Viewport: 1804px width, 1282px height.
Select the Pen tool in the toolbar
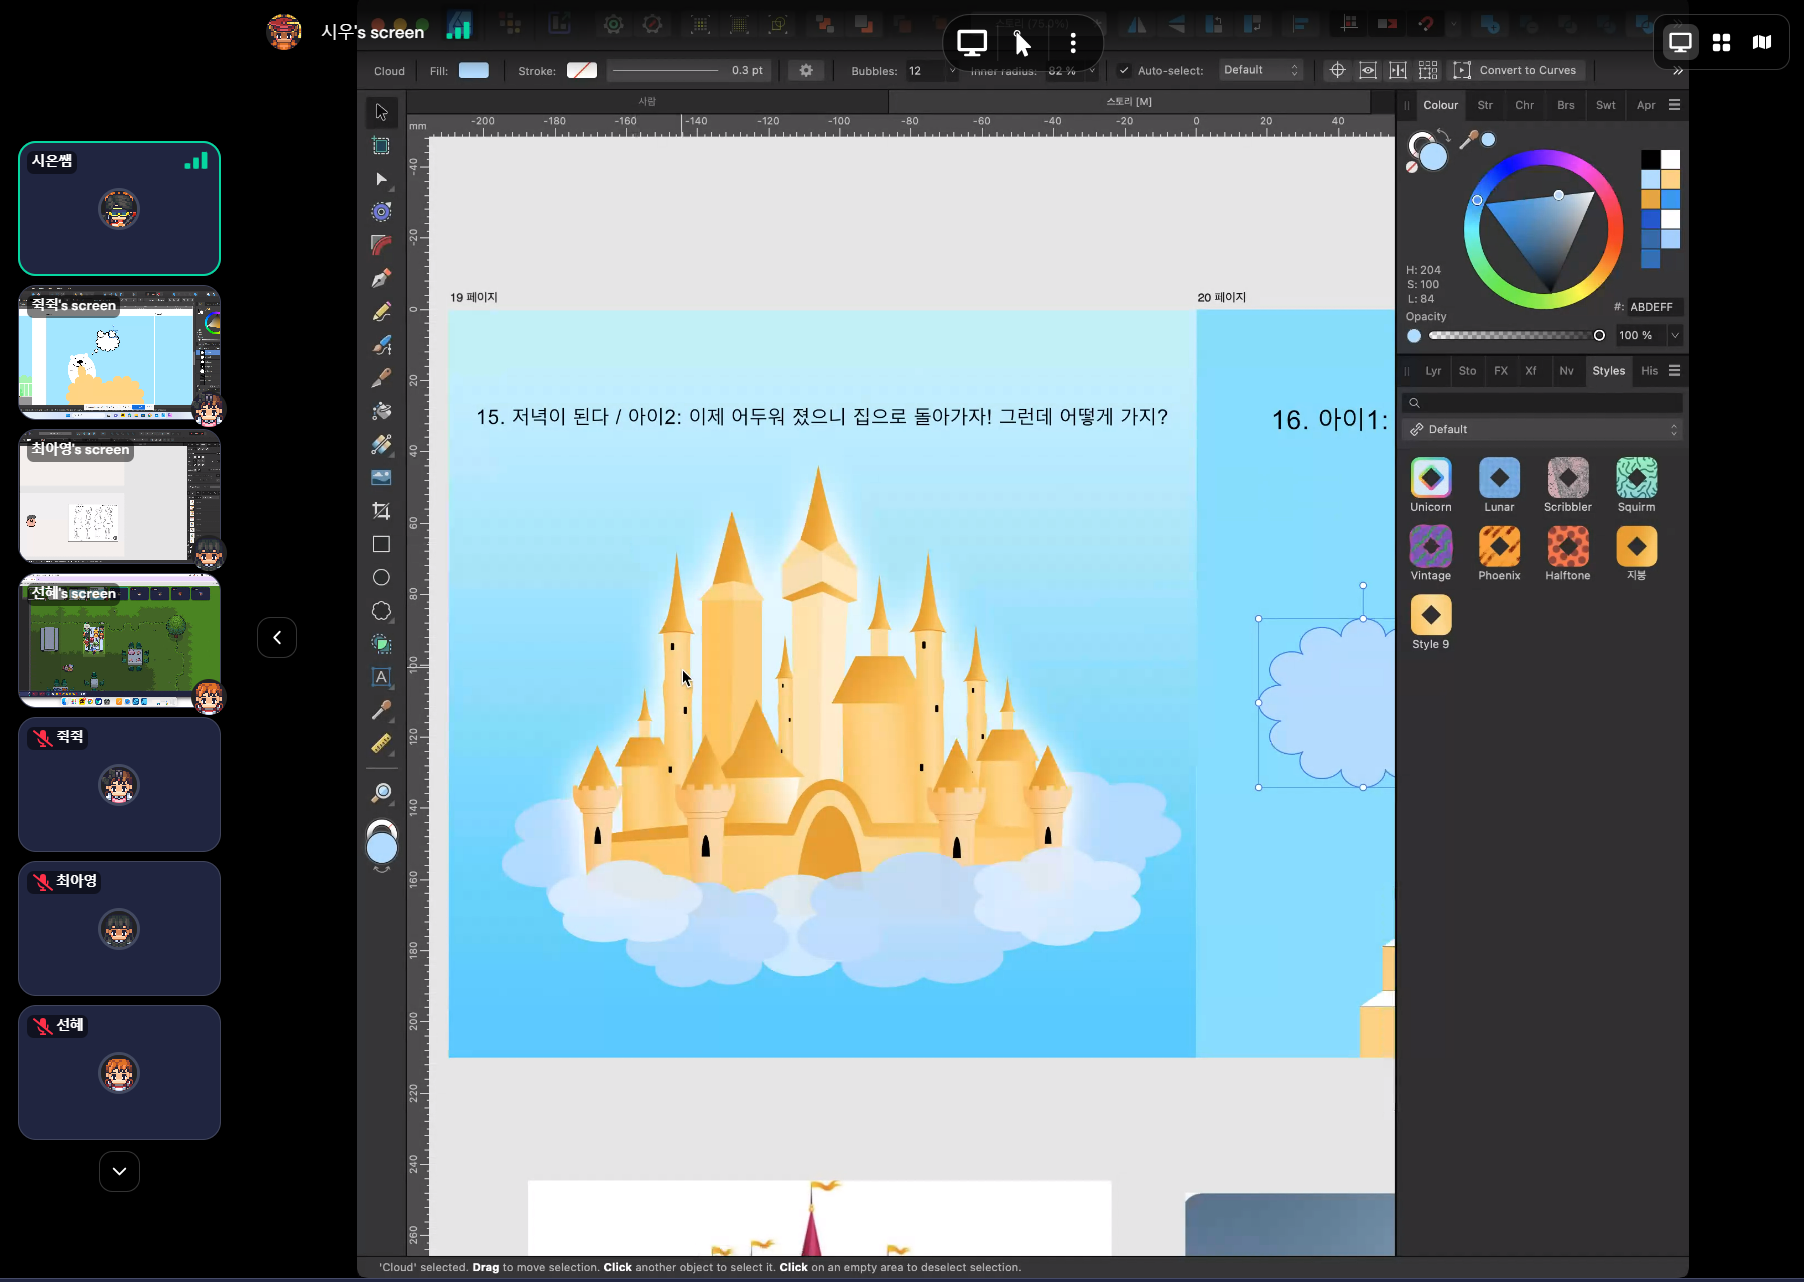[381, 278]
